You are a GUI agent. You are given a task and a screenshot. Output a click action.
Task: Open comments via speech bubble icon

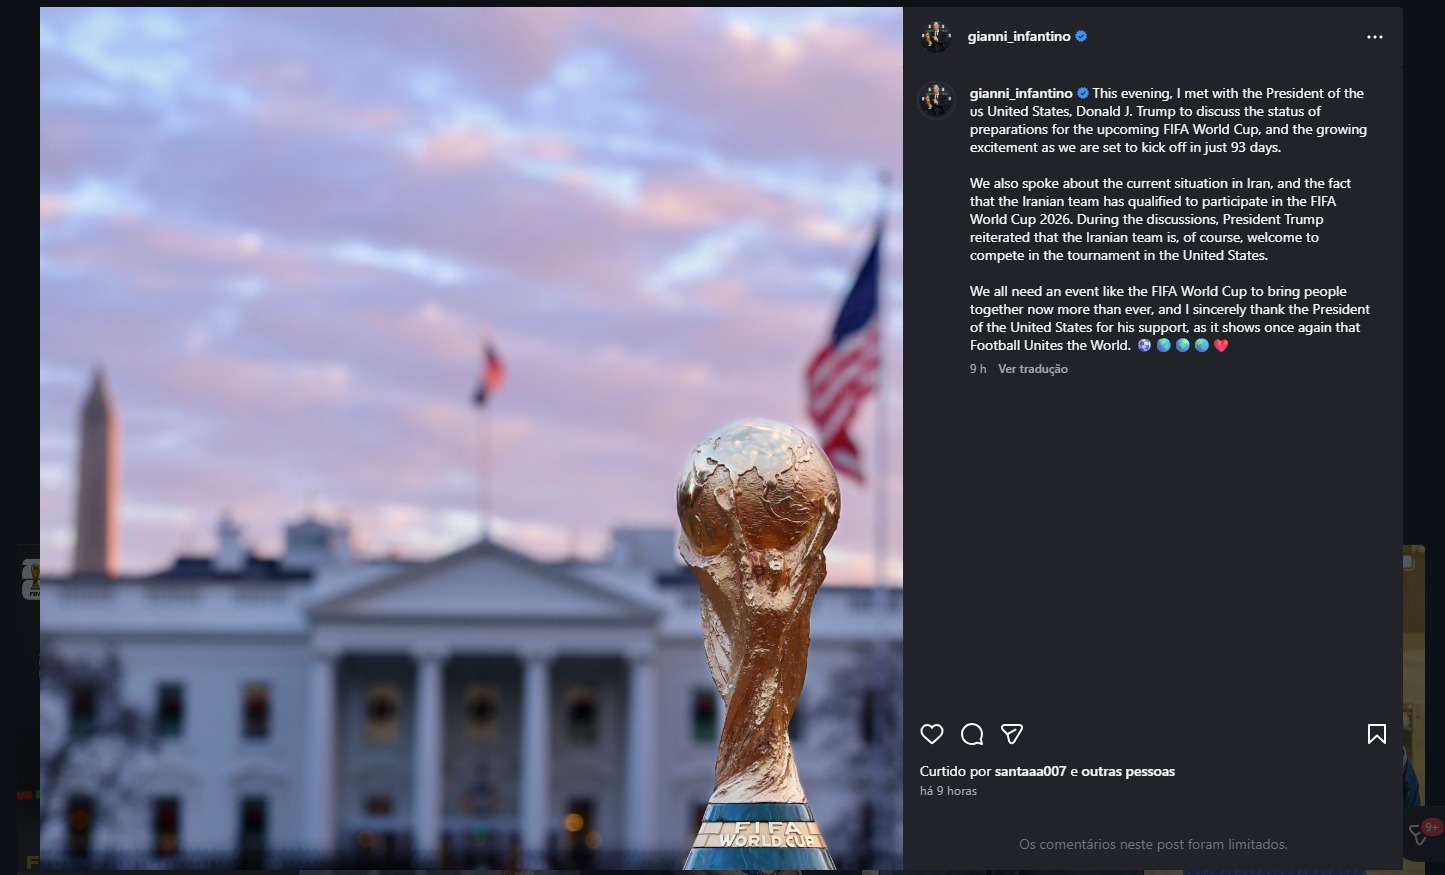[x=972, y=734]
